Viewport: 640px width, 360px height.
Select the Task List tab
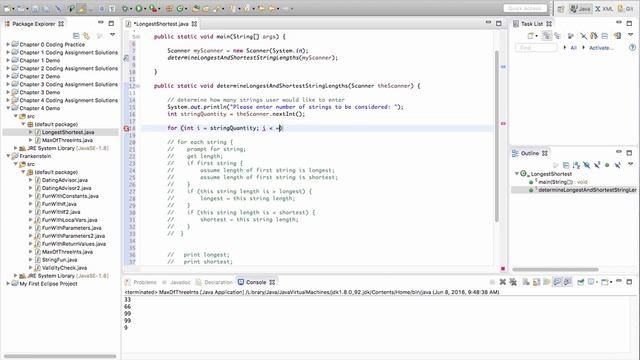[532, 24]
